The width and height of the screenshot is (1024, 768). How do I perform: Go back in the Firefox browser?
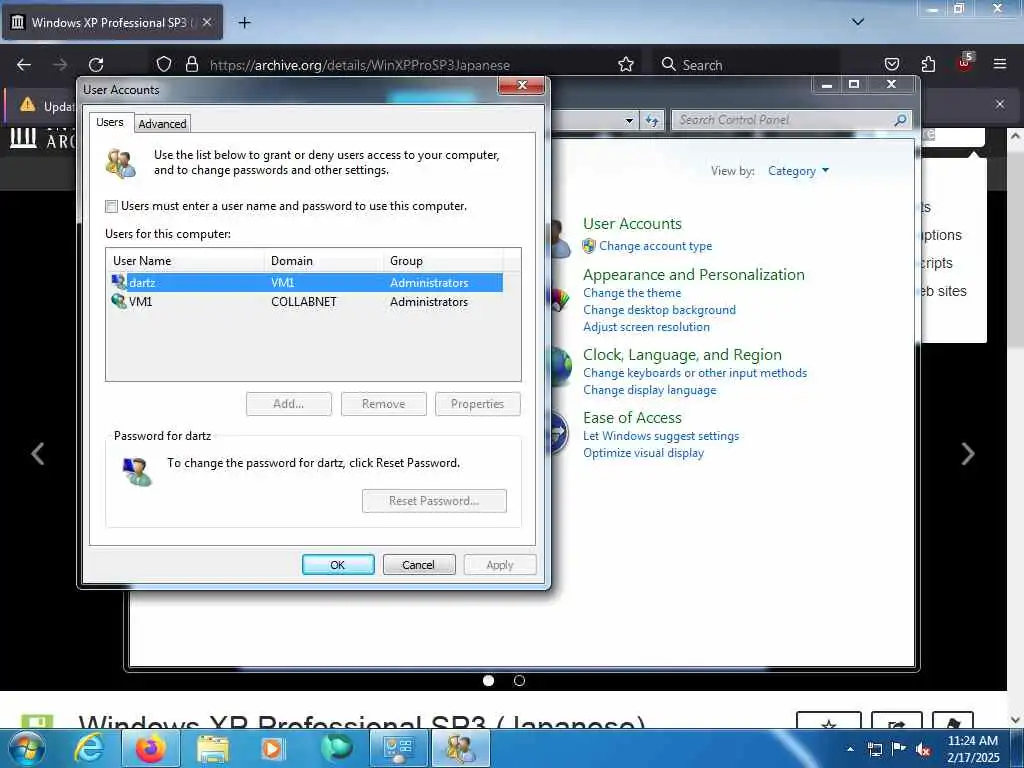pyautogui.click(x=24, y=65)
